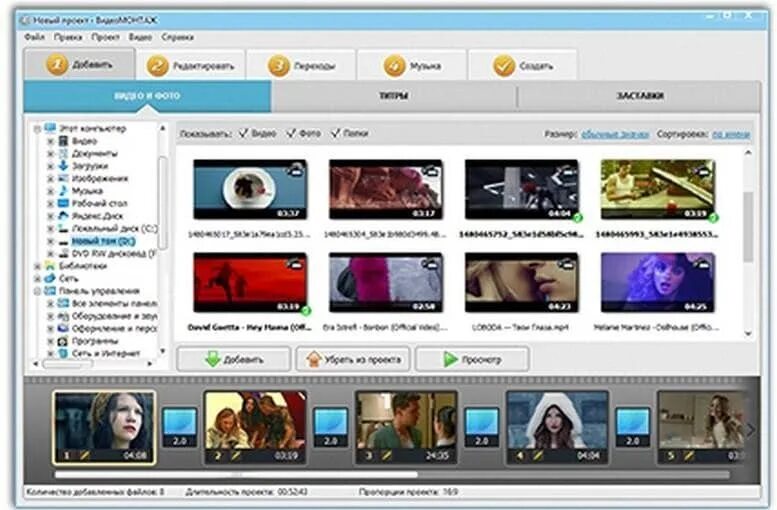
Task: Select video thumbnail with duration 03:37
Action: (250, 189)
